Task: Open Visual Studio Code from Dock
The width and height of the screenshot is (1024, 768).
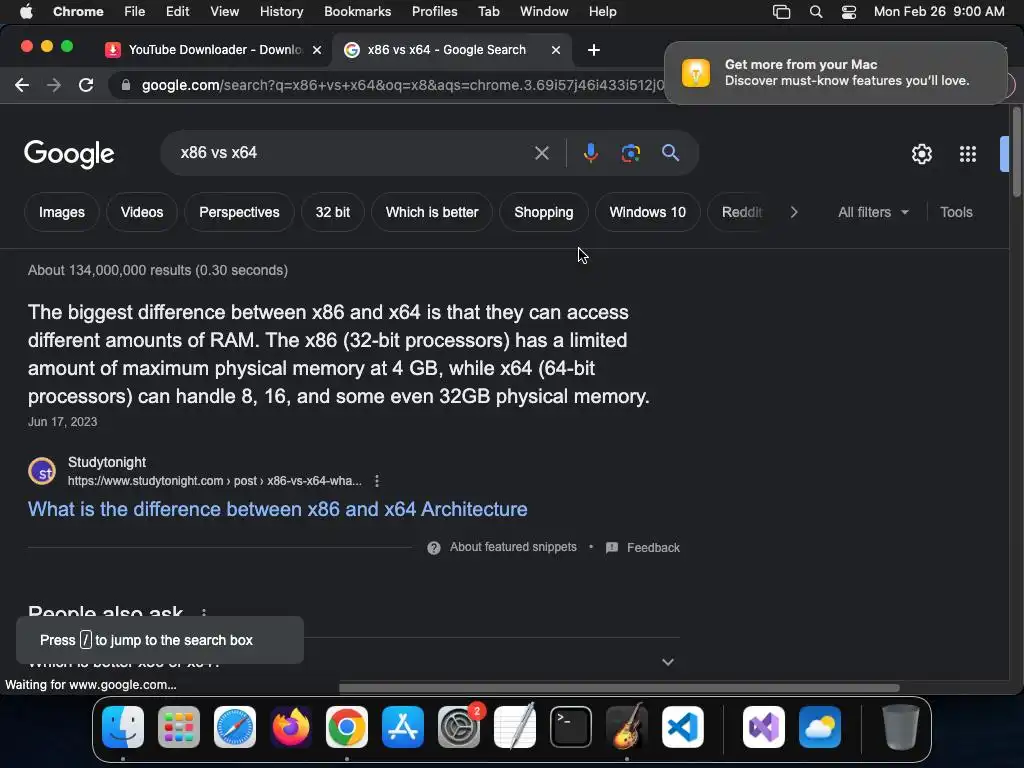Action: click(682, 726)
